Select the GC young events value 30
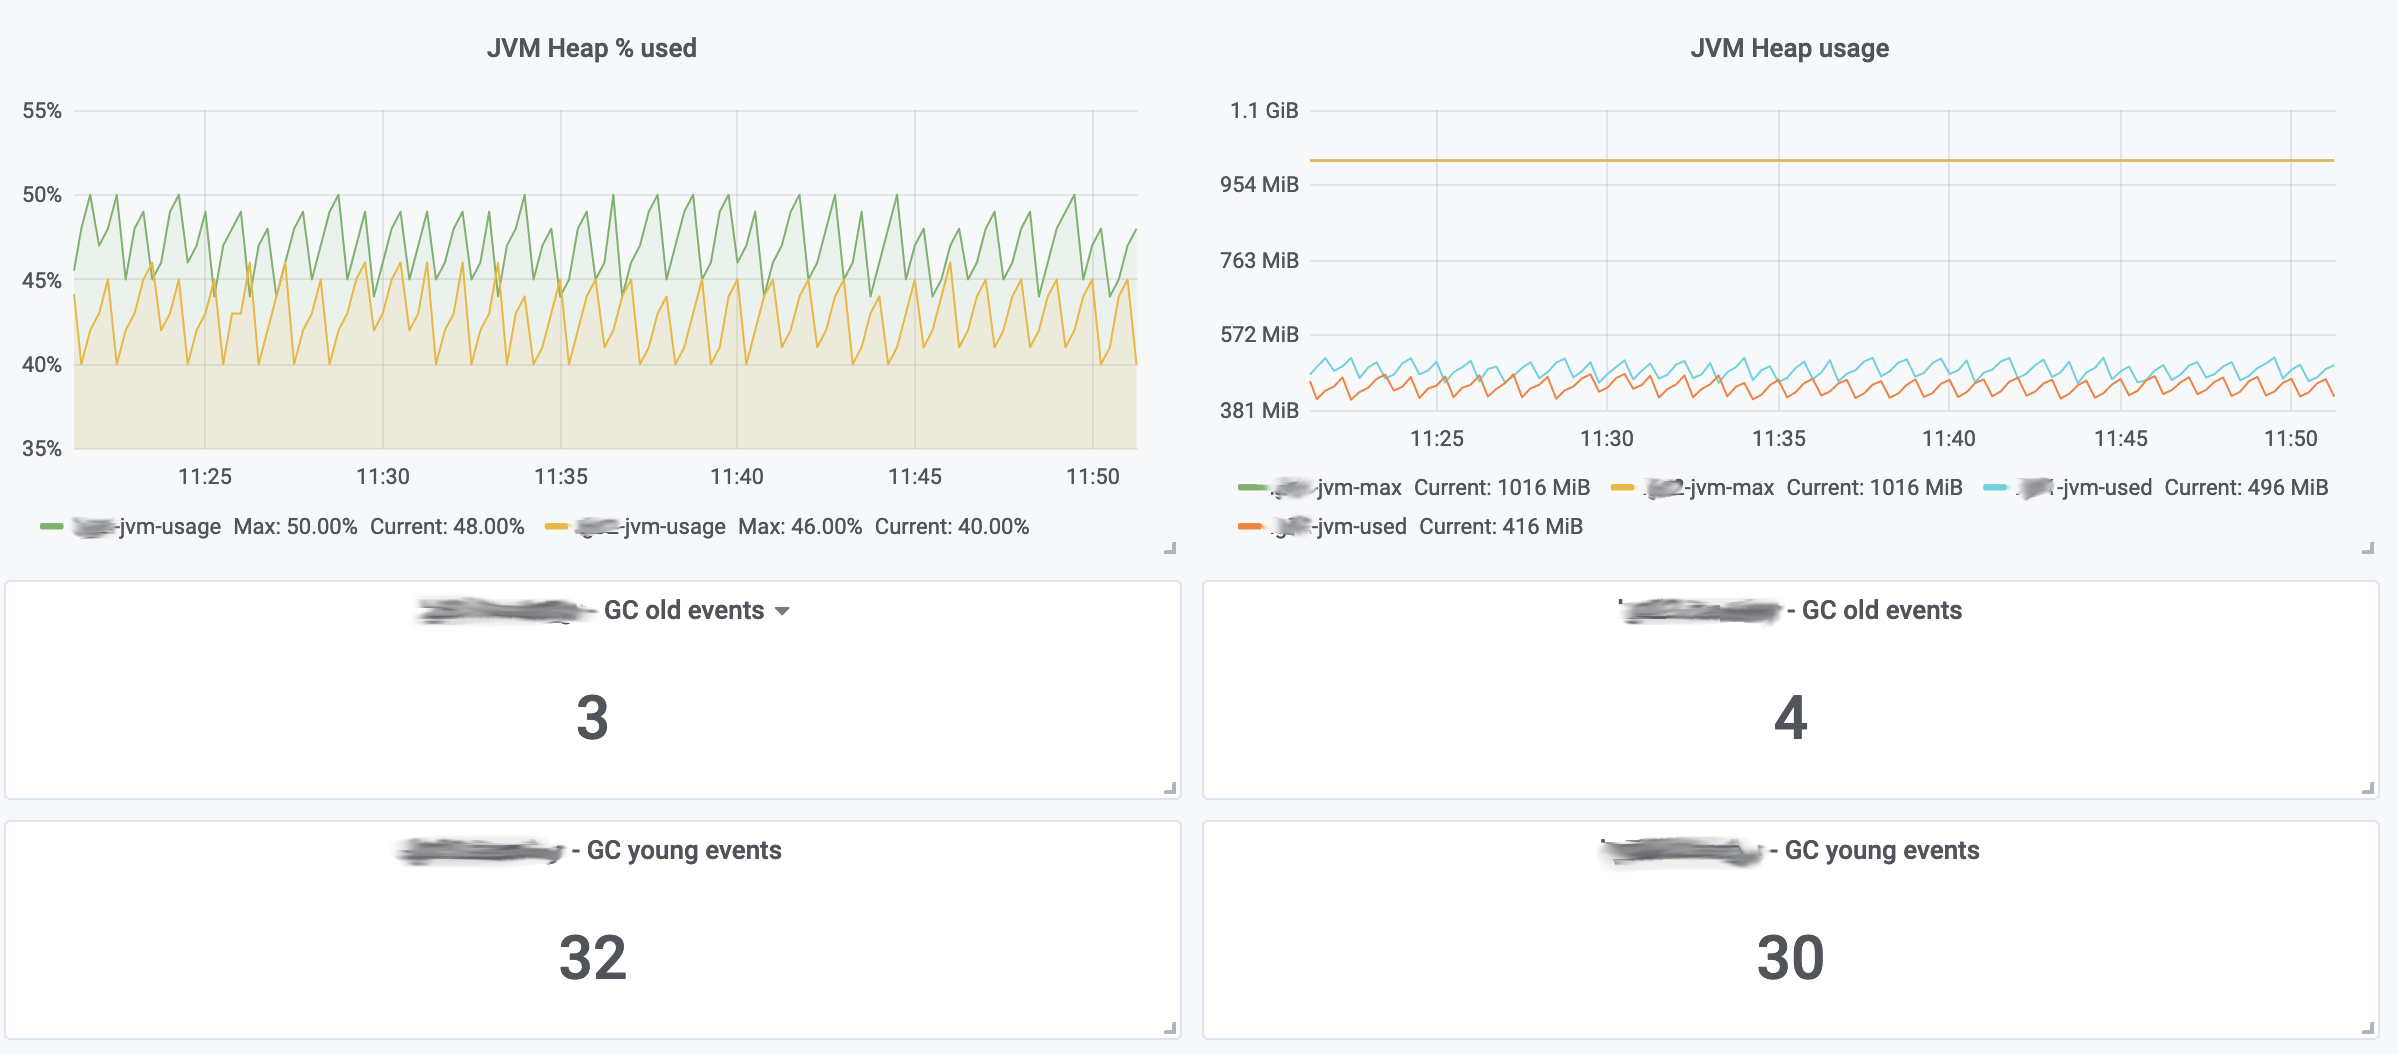Viewport: 2398px width, 1054px height. [1790, 958]
